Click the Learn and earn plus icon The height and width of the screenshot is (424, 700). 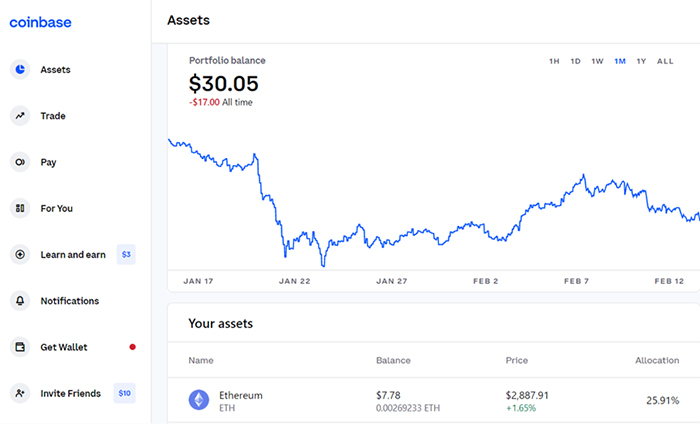point(20,254)
